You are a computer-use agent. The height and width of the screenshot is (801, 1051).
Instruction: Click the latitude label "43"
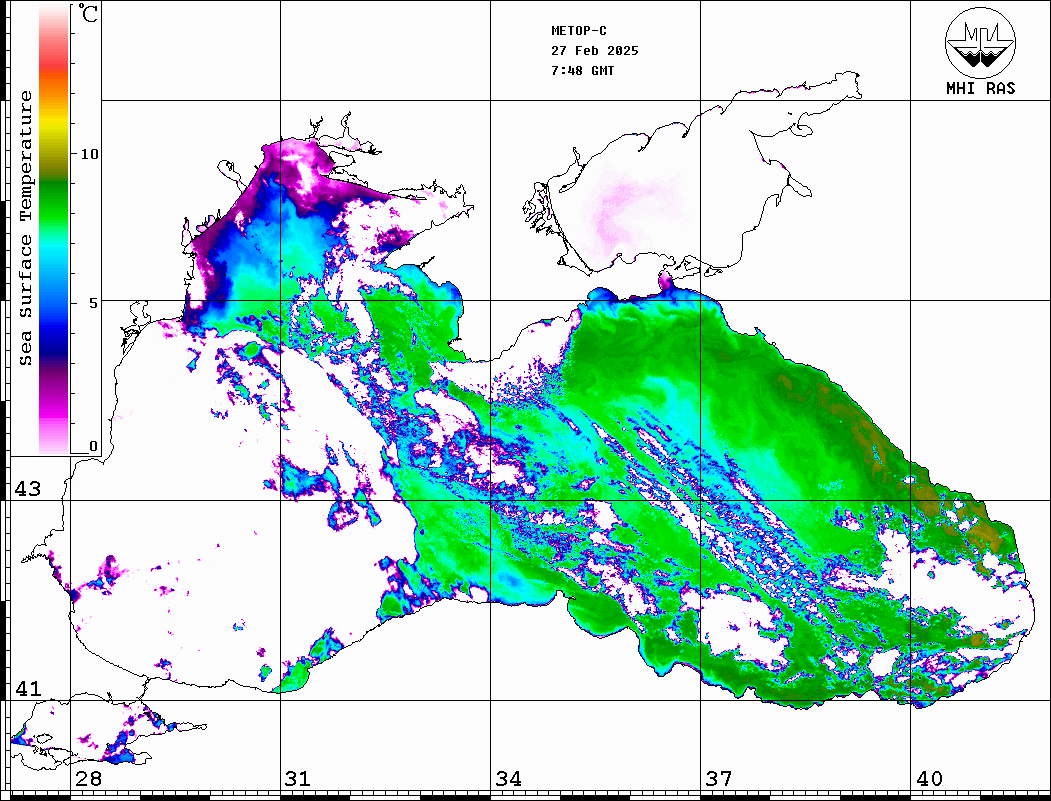[x=27, y=489]
